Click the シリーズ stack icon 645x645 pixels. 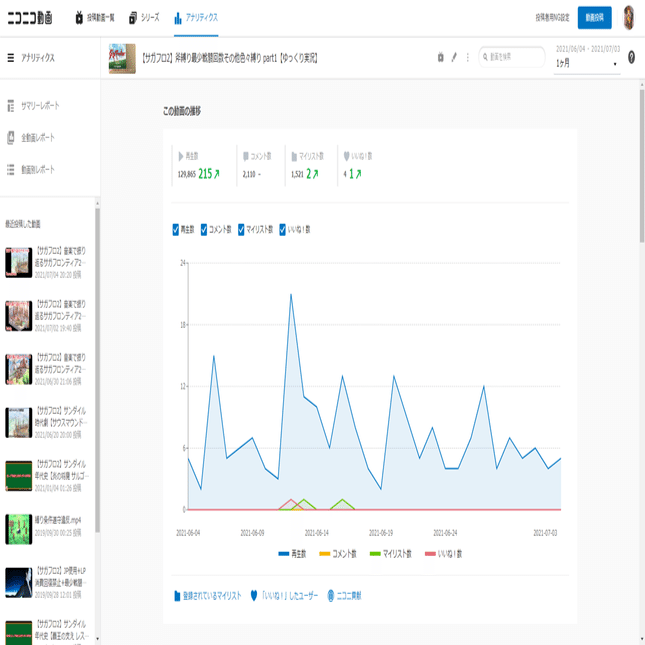(132, 18)
